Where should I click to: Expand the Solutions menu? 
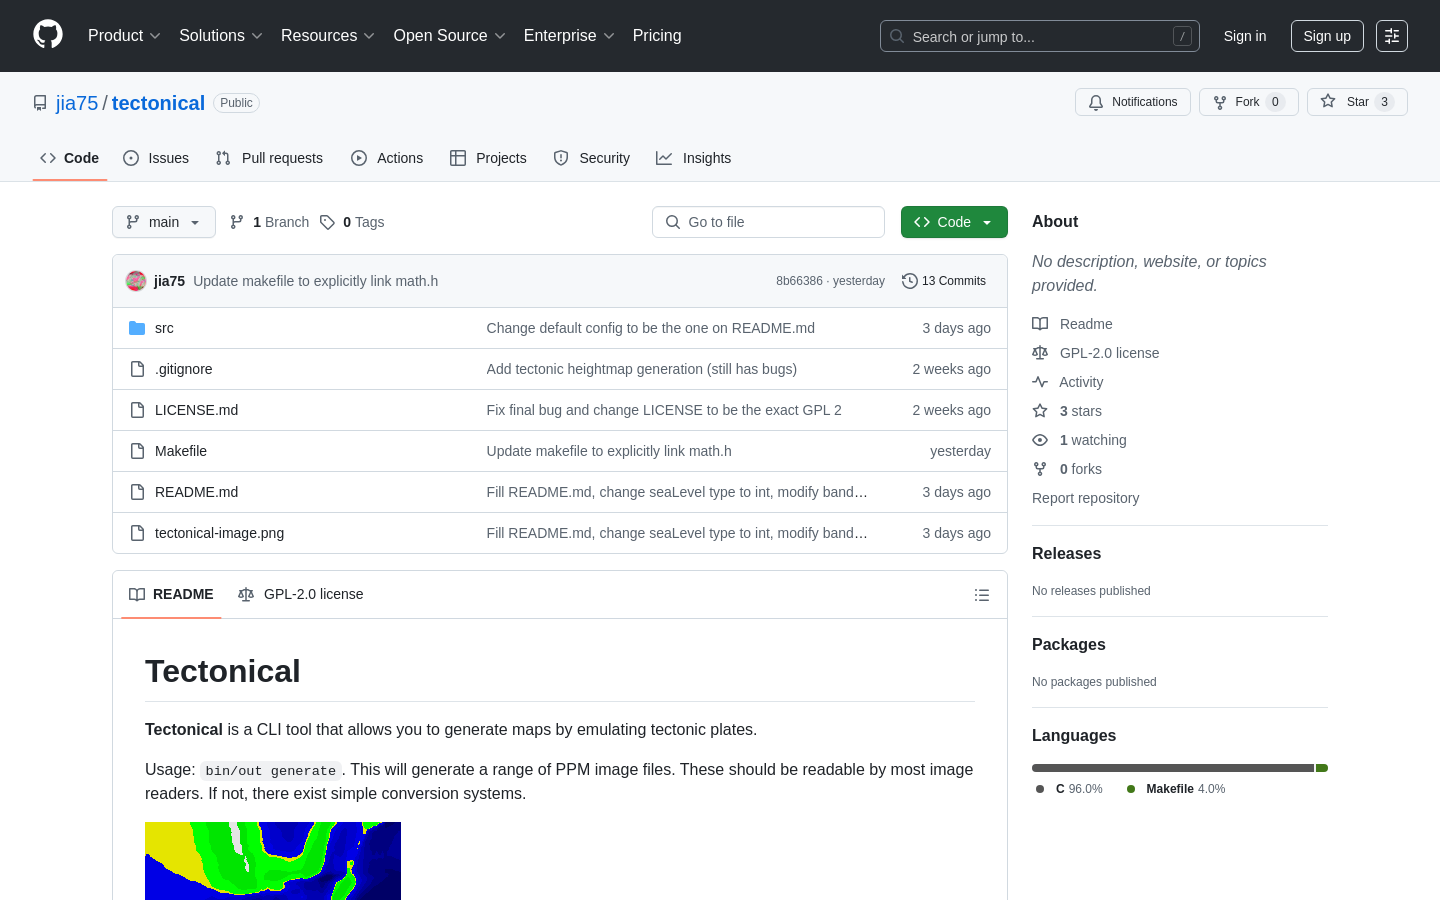[x=221, y=36]
